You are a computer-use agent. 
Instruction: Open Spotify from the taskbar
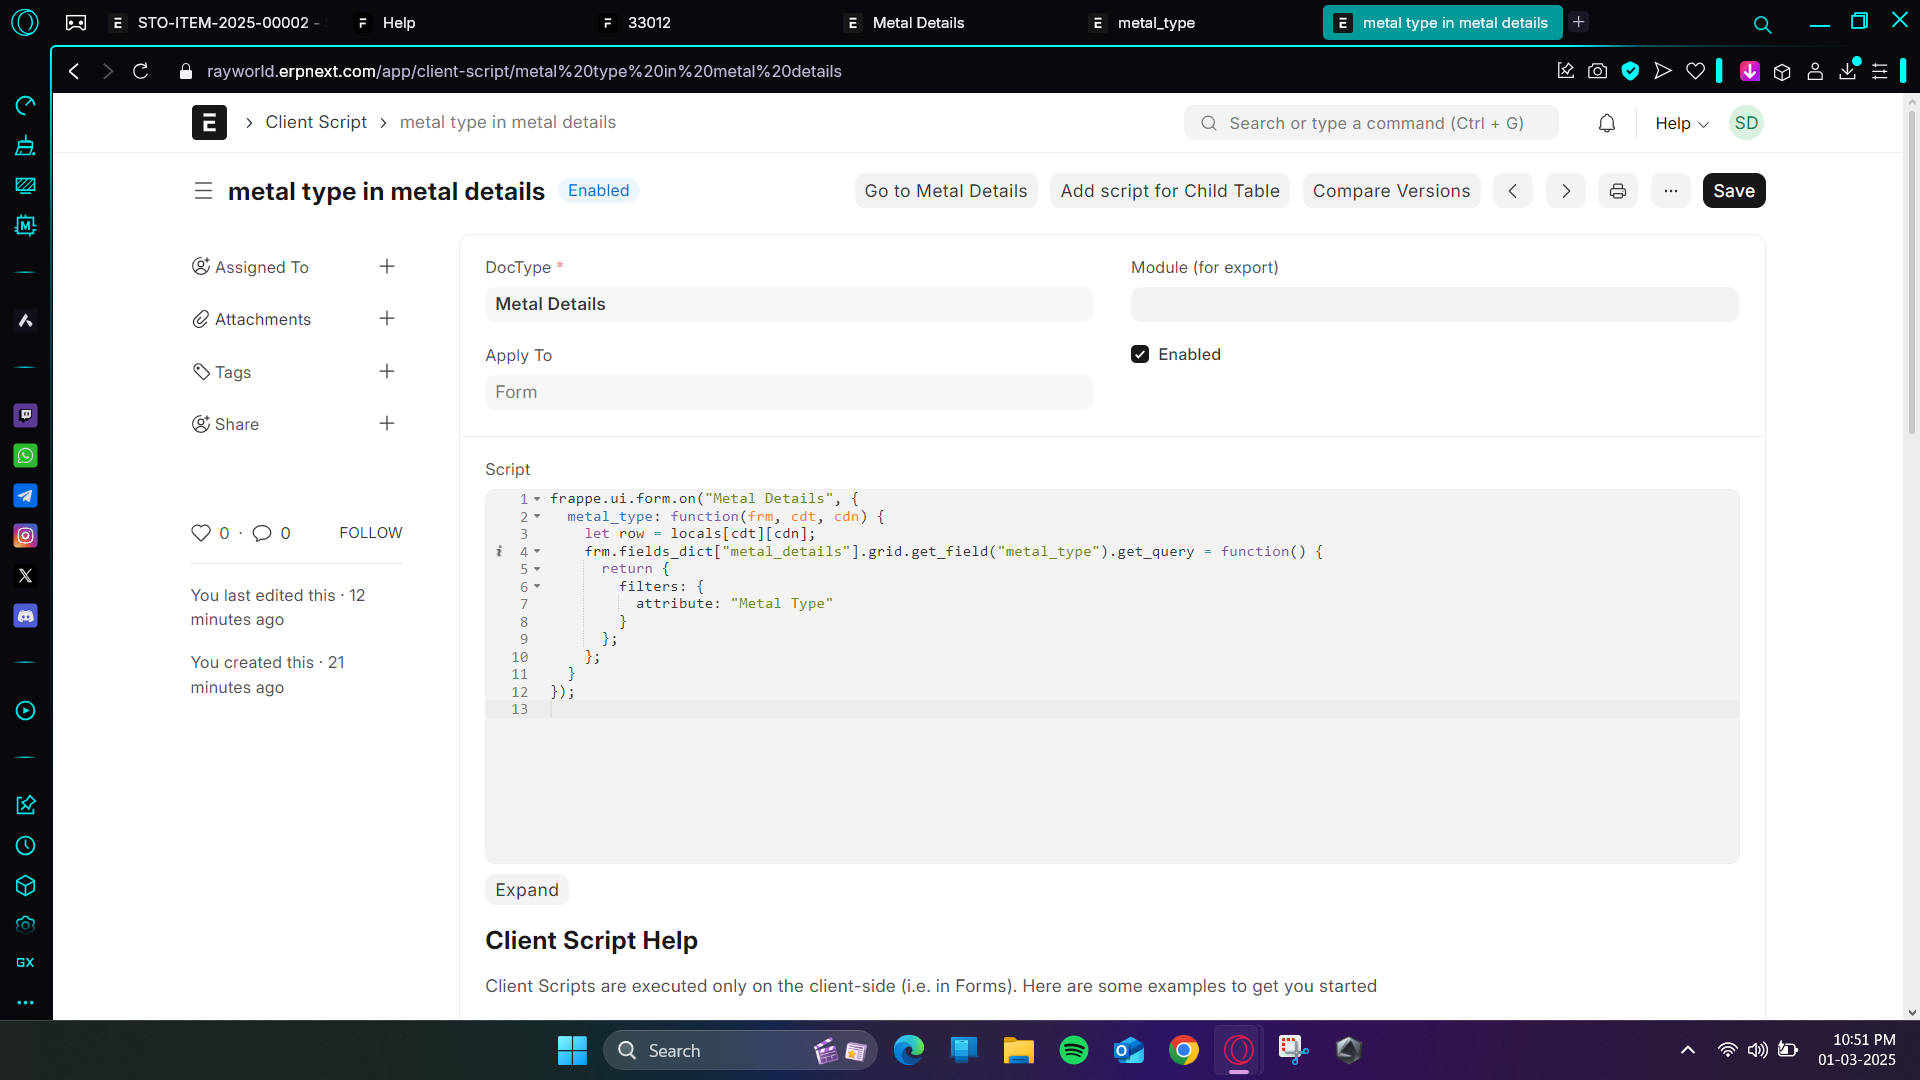1073,1050
